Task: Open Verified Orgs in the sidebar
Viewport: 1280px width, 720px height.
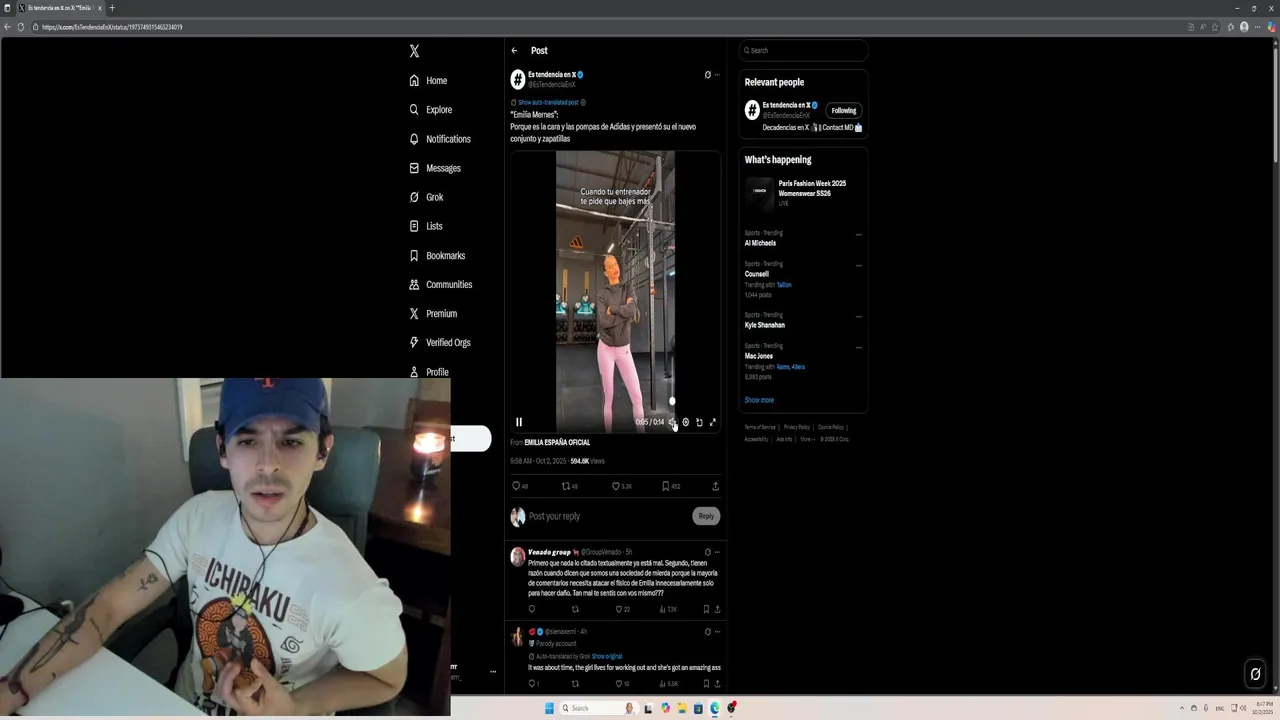Action: click(x=439, y=343)
